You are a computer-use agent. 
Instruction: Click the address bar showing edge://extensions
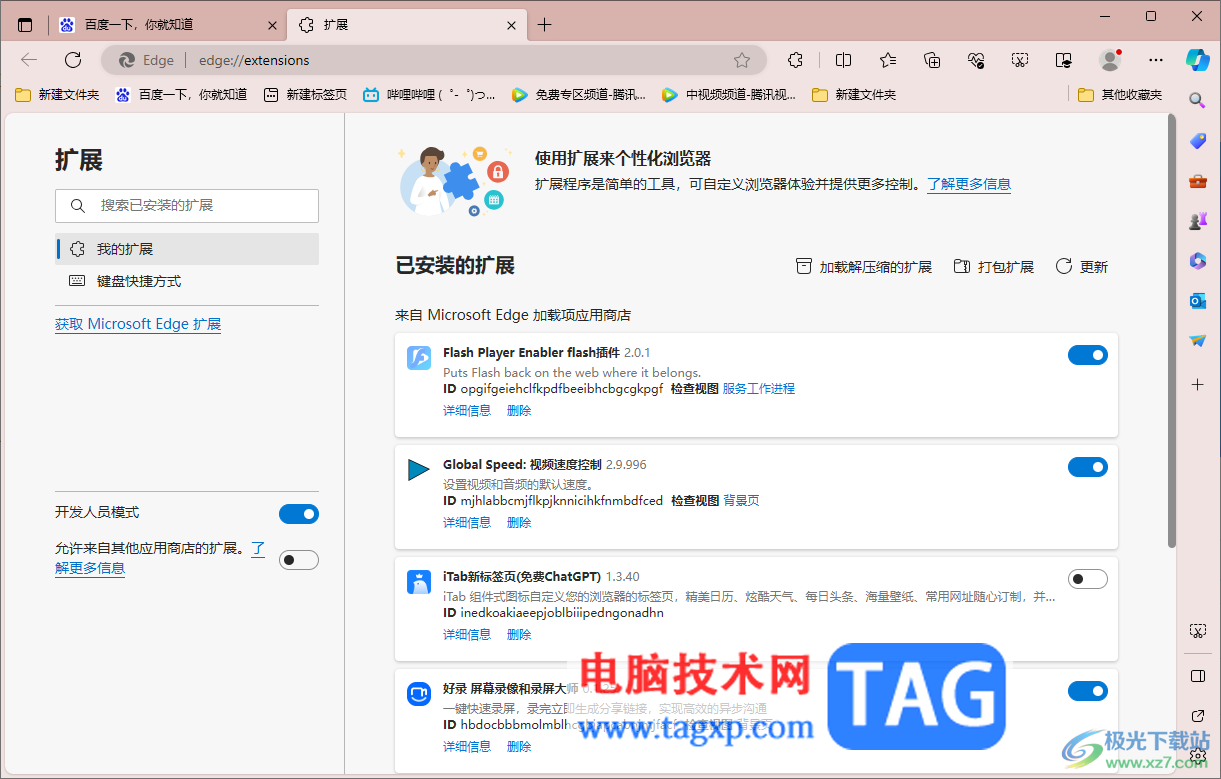[434, 60]
